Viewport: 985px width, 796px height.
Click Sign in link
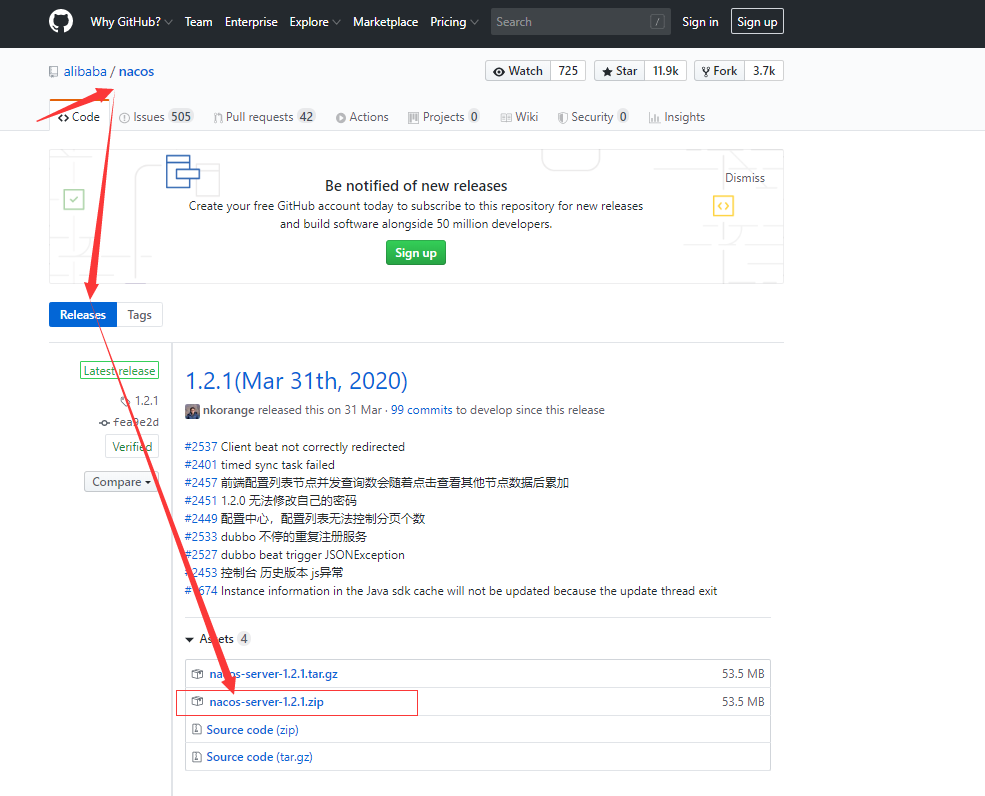[x=700, y=22]
